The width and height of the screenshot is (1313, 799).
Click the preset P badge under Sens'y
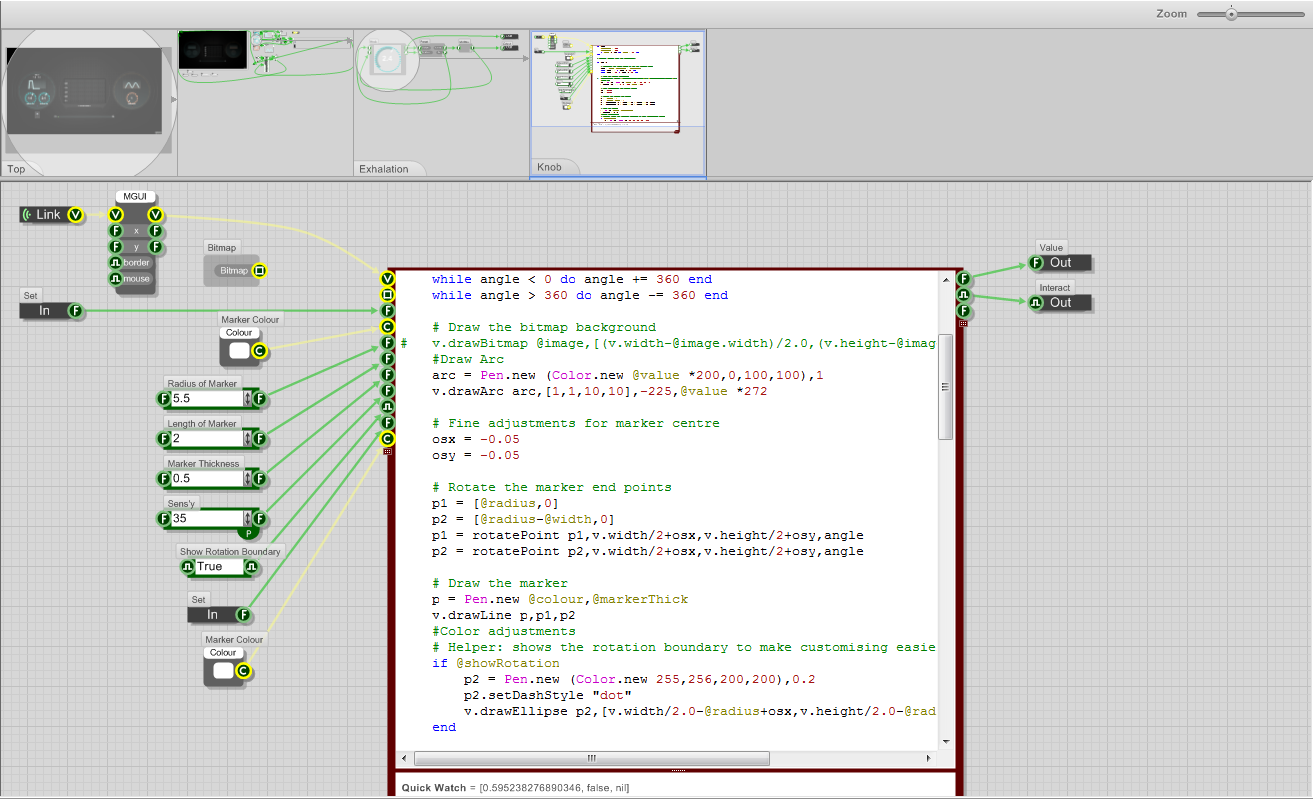point(249,534)
